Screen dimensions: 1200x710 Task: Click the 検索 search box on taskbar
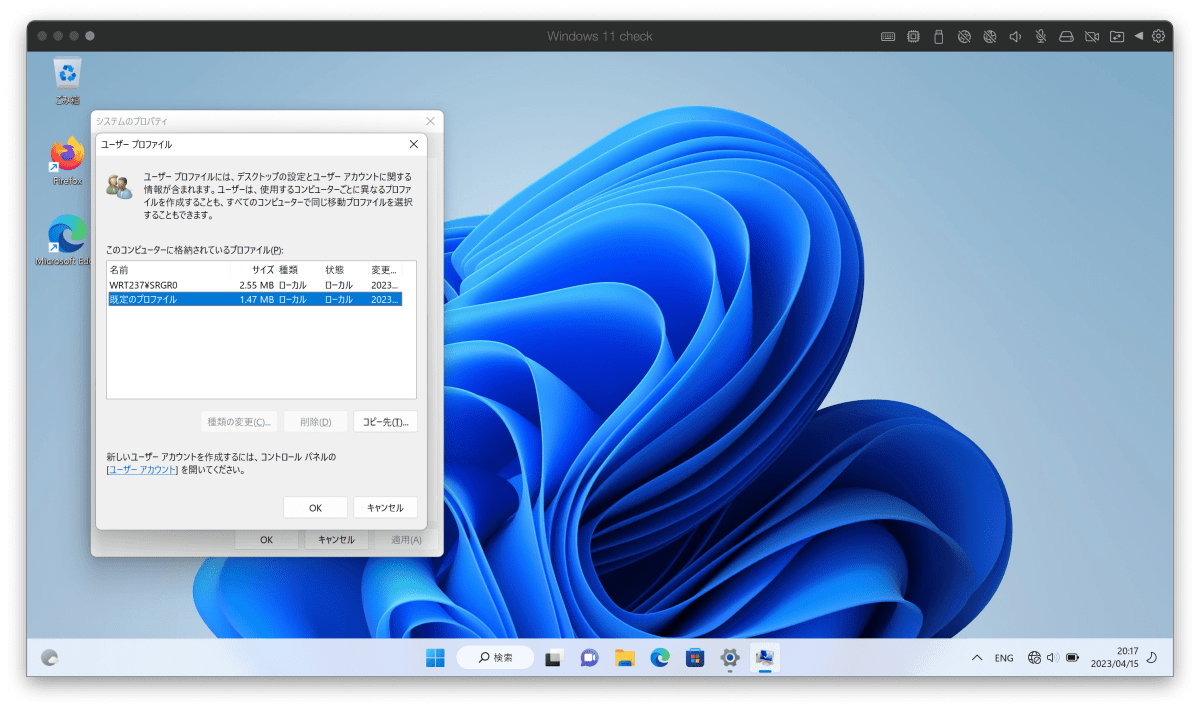click(495, 657)
